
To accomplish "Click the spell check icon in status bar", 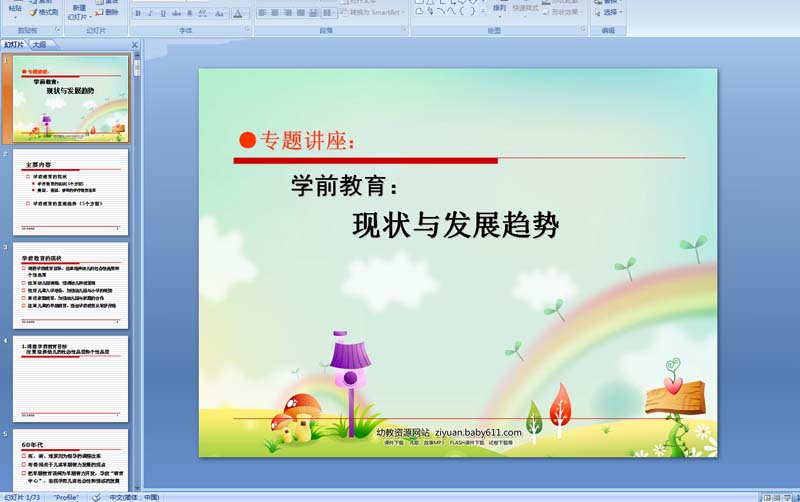I will point(97,496).
